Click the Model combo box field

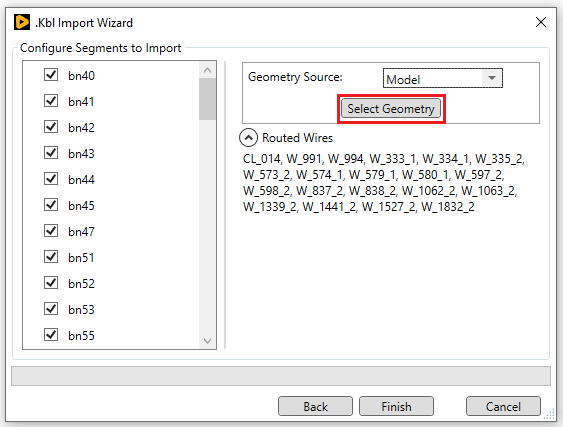tap(442, 78)
